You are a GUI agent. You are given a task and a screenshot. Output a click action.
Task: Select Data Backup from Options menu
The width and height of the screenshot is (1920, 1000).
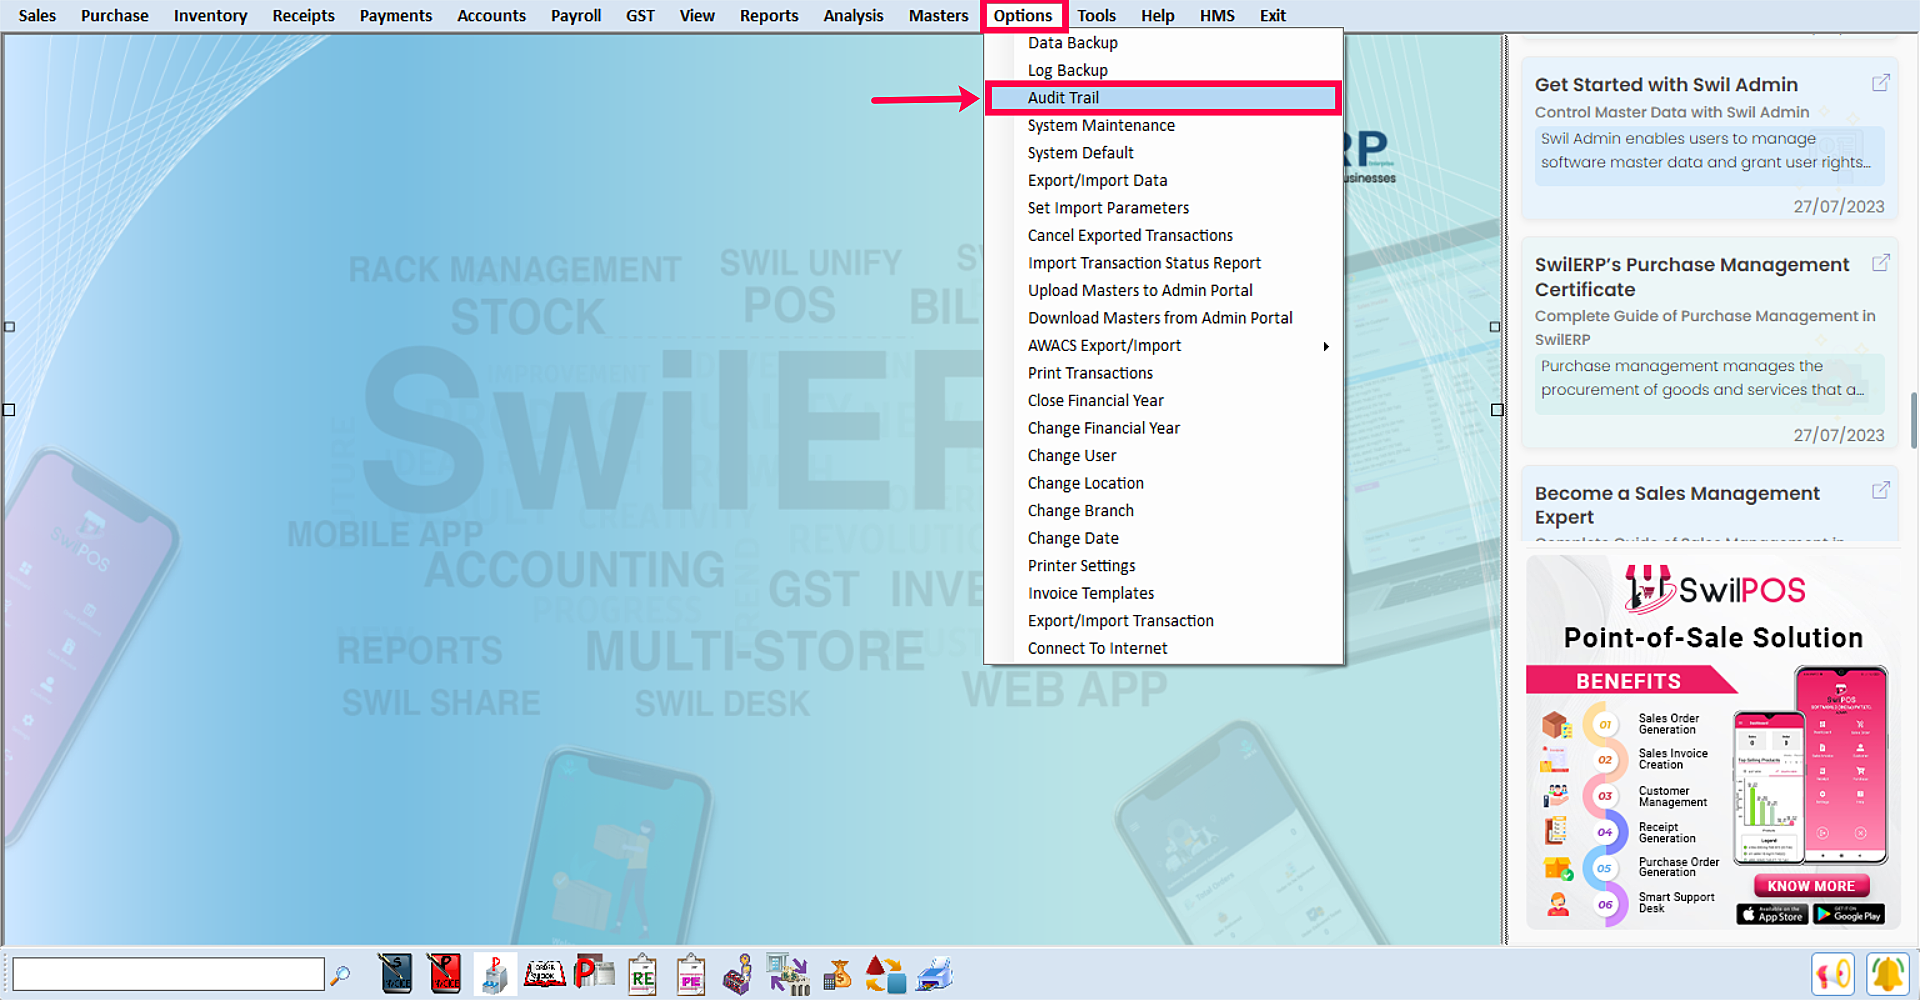coord(1163,43)
